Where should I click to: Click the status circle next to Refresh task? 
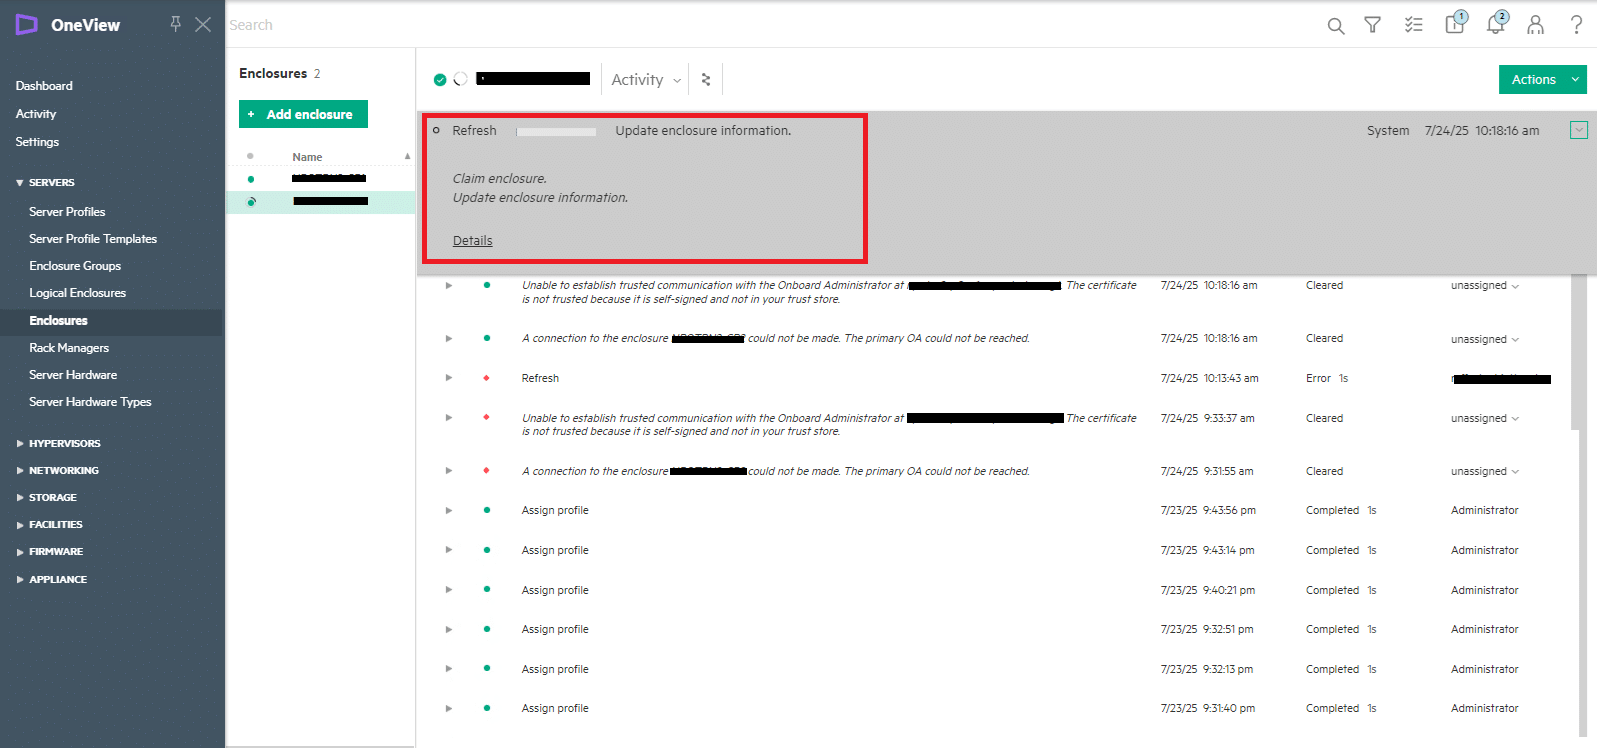click(x=436, y=130)
